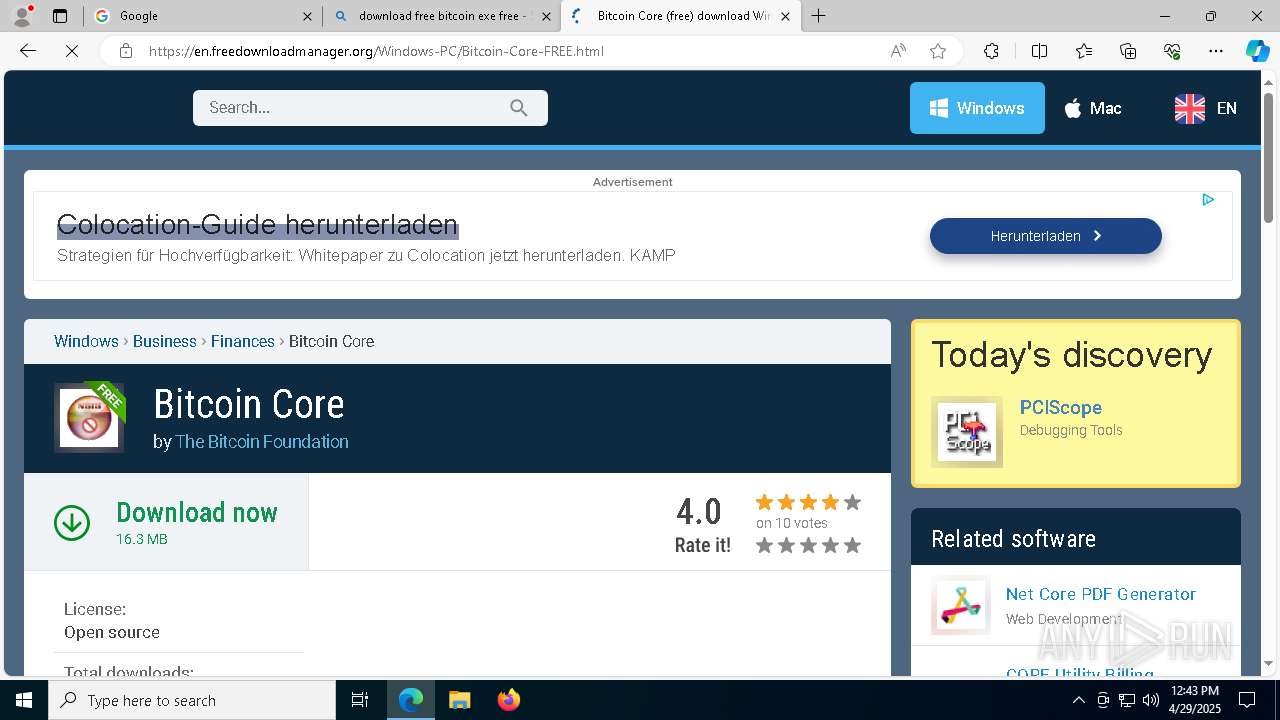The height and width of the screenshot is (720, 1280).
Task: Show hidden system tray icons
Action: tap(1079, 700)
